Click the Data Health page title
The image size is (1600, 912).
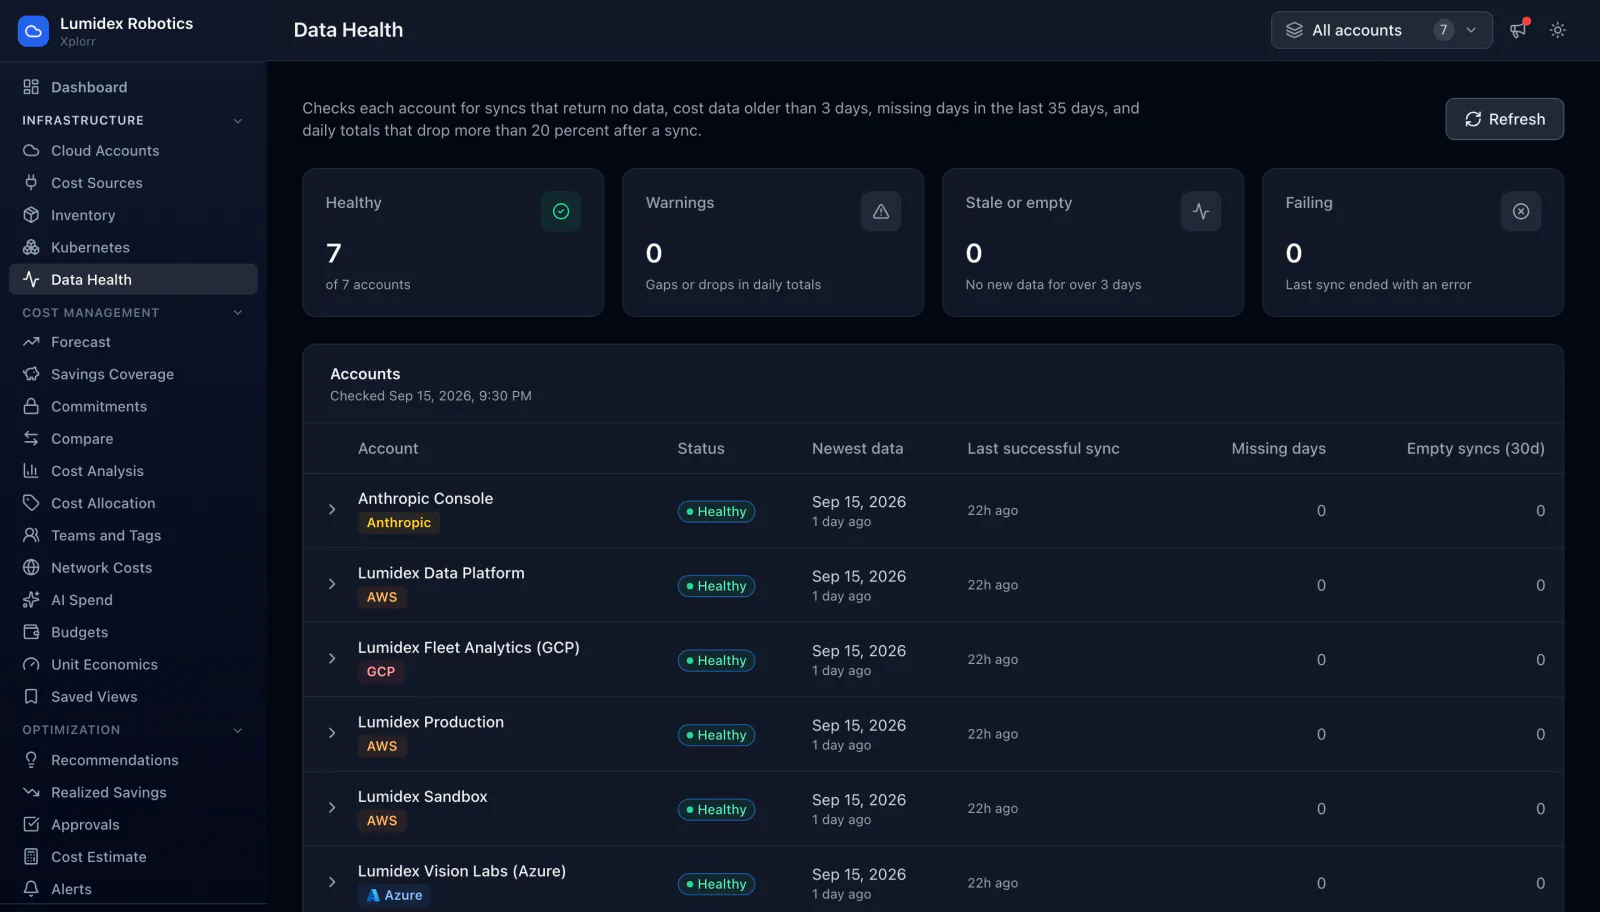point(348,30)
